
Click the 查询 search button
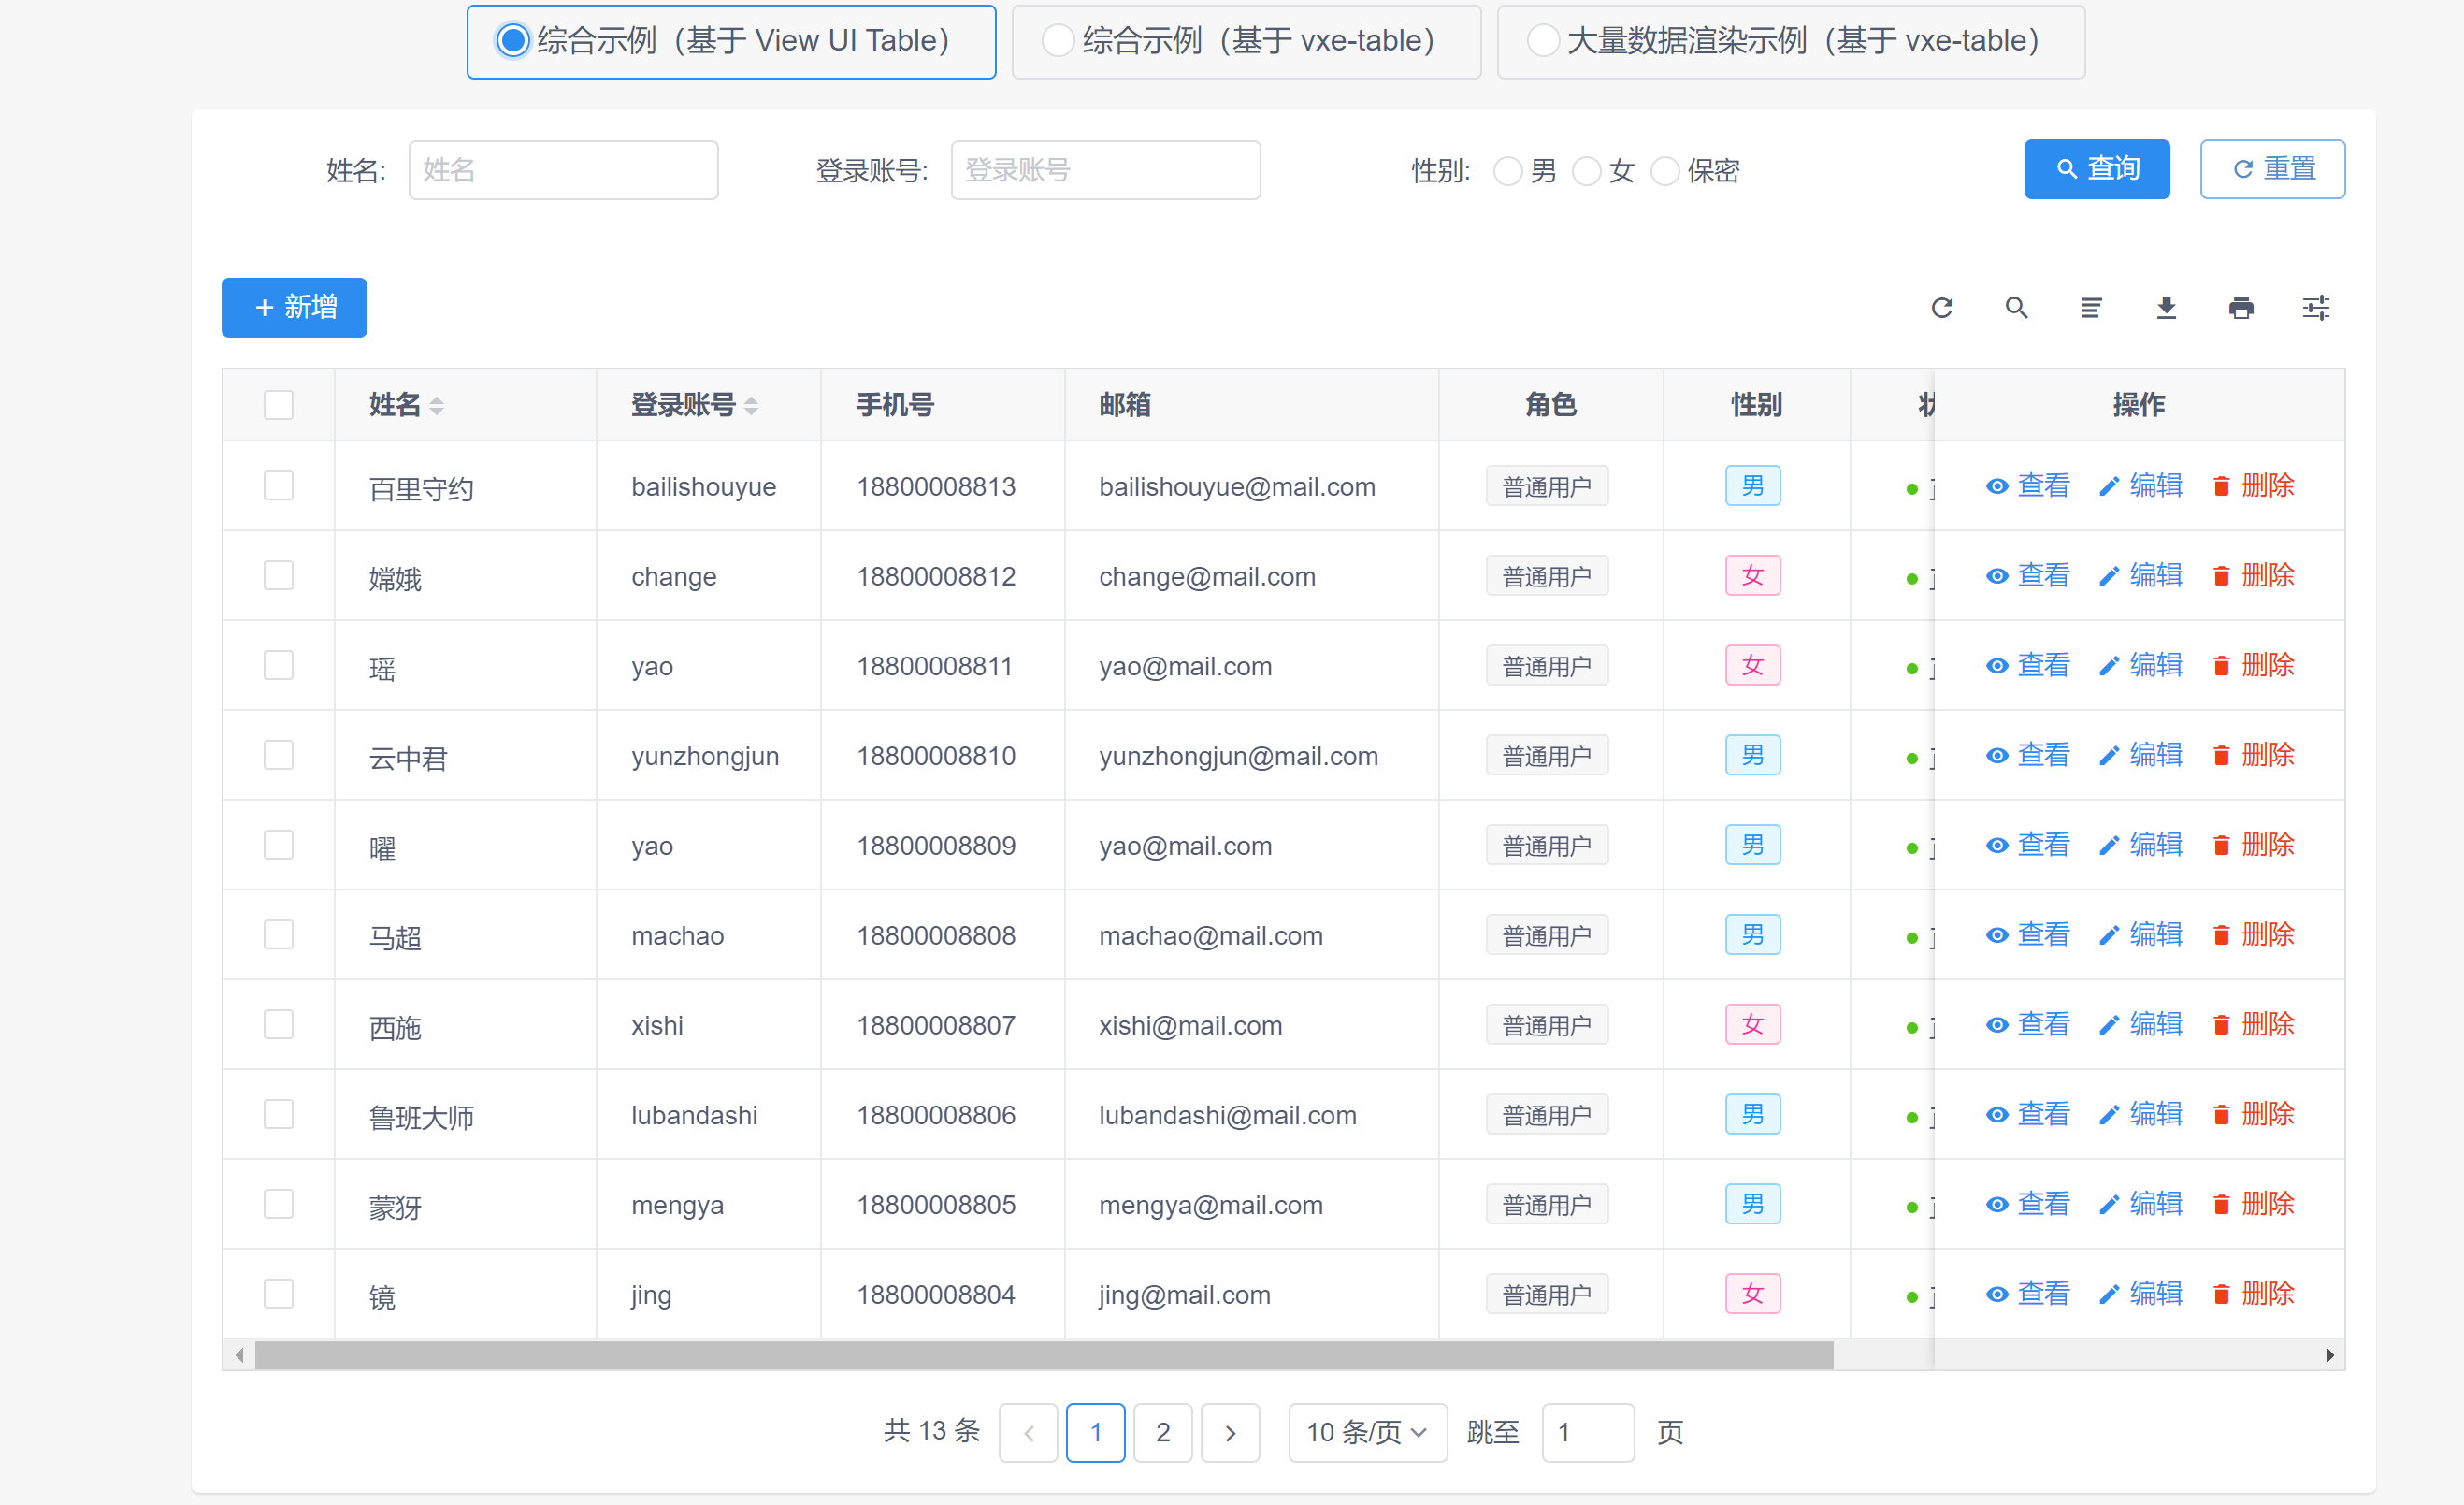[x=2097, y=169]
